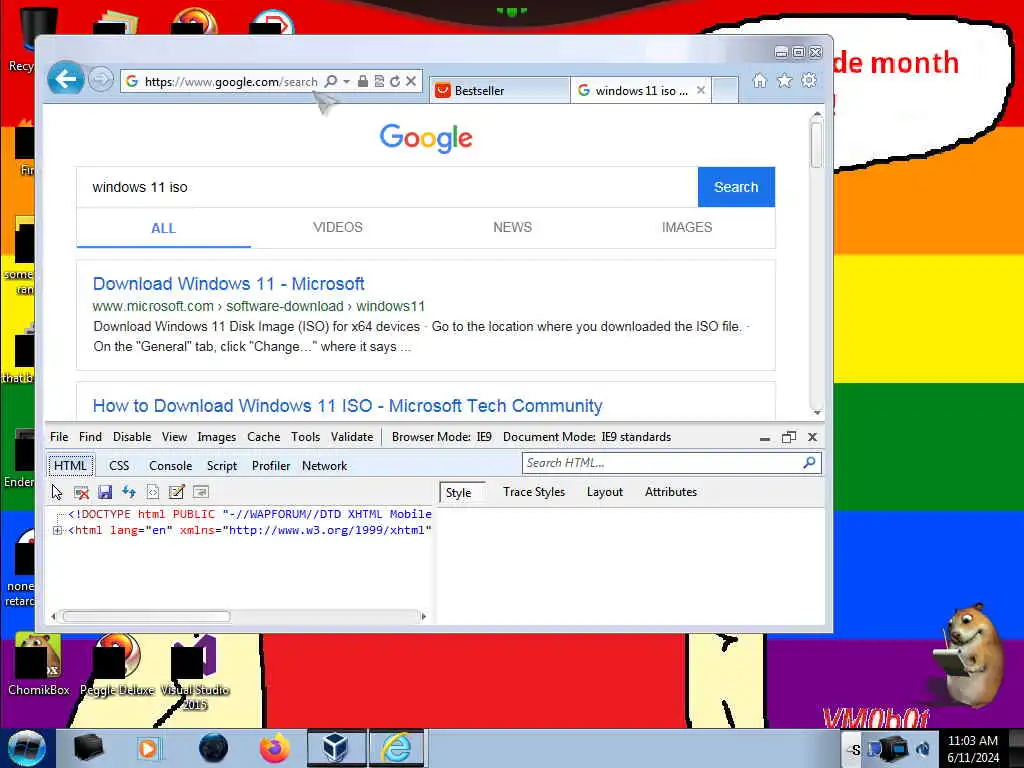Click the Clear browser cache icon
The width and height of the screenshot is (1024, 768).
[81, 492]
